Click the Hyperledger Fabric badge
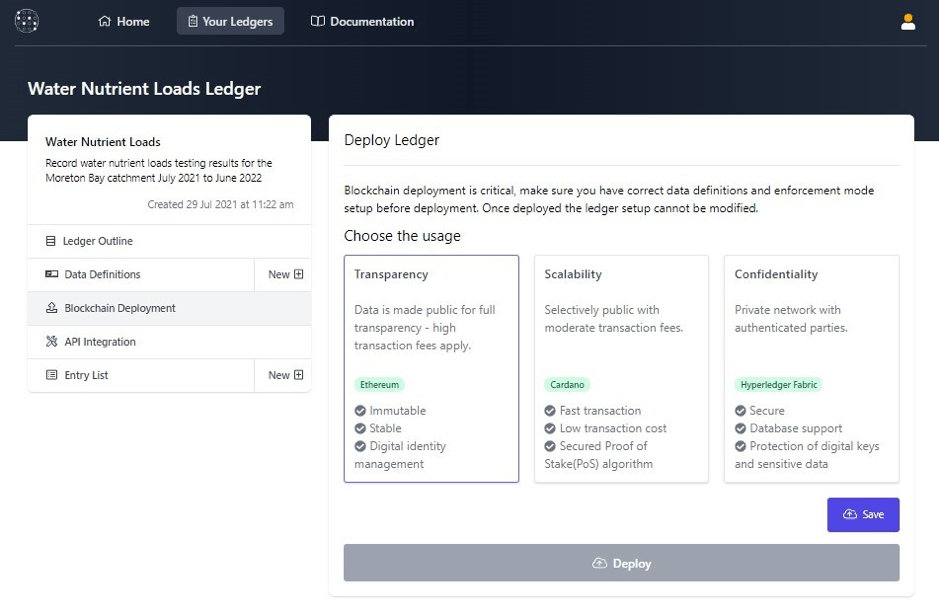This screenshot has width=939, height=616. point(779,385)
